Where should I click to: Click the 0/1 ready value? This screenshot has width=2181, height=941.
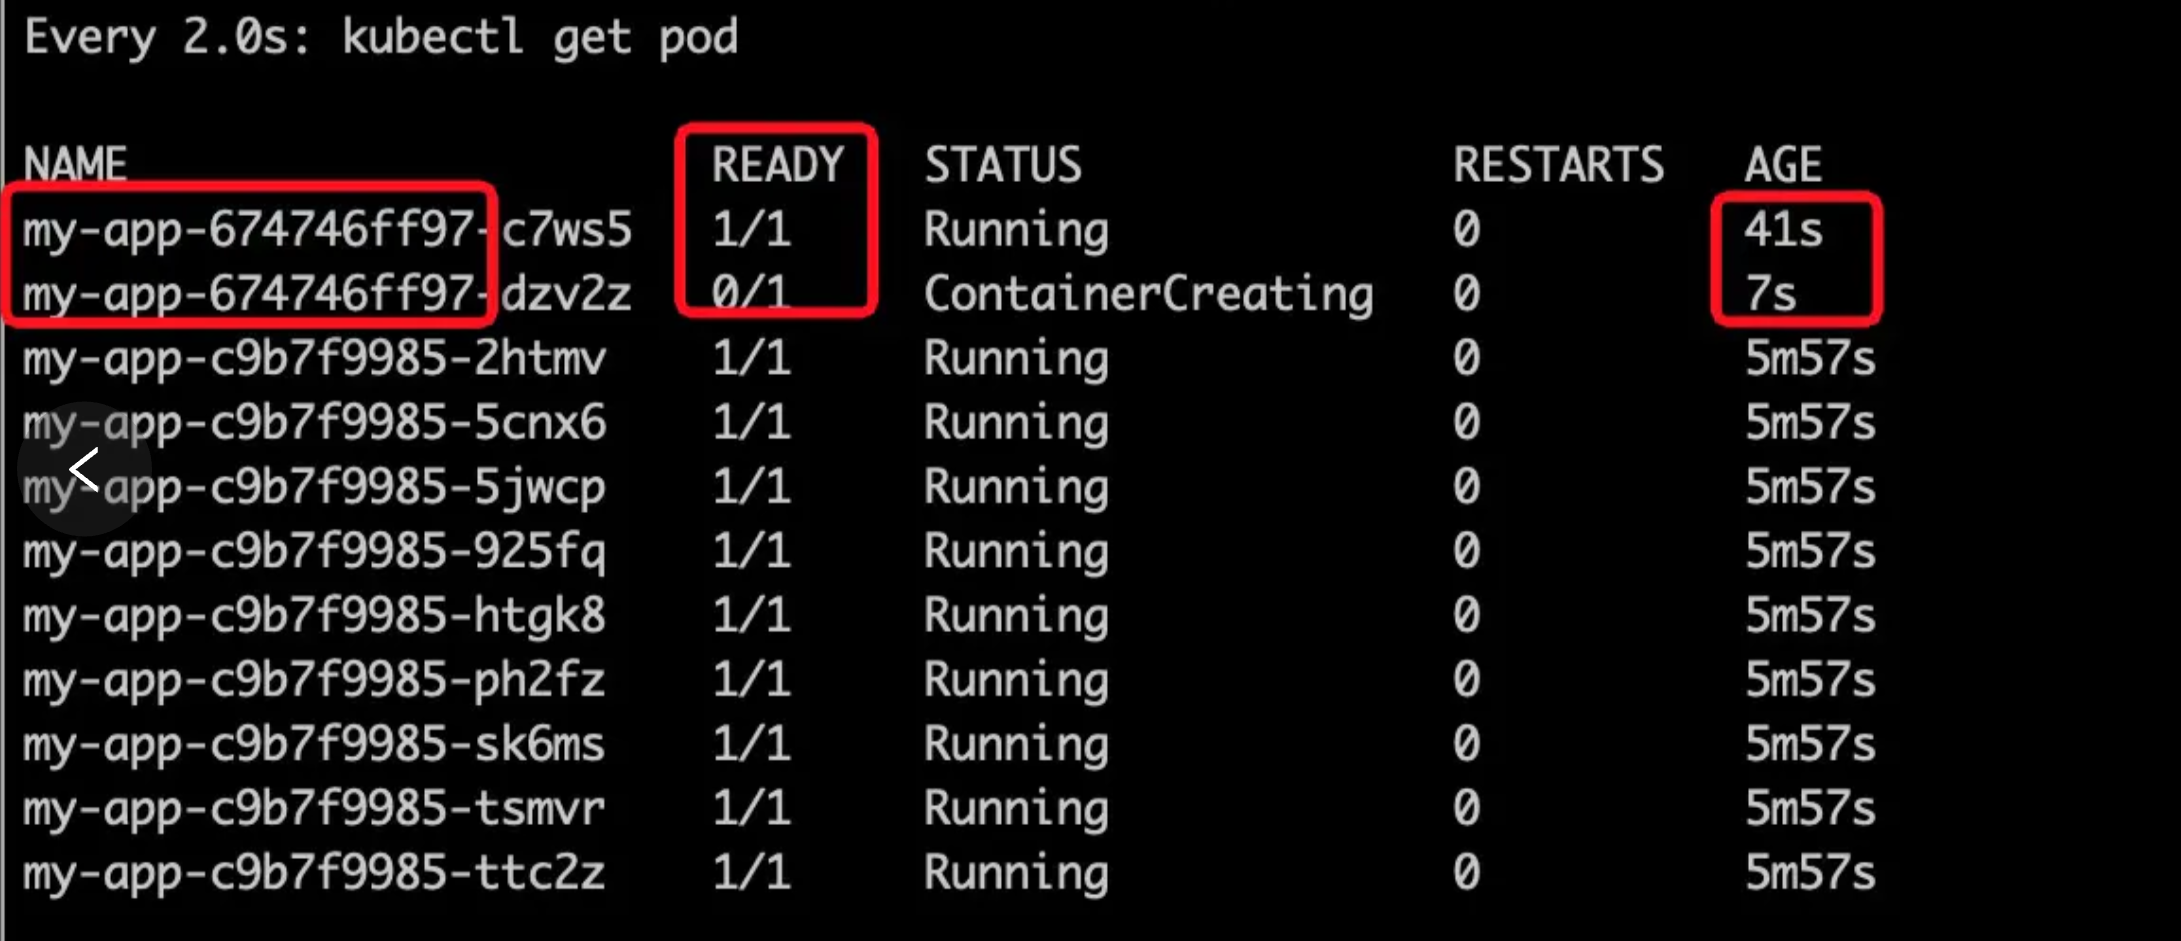[x=751, y=294]
